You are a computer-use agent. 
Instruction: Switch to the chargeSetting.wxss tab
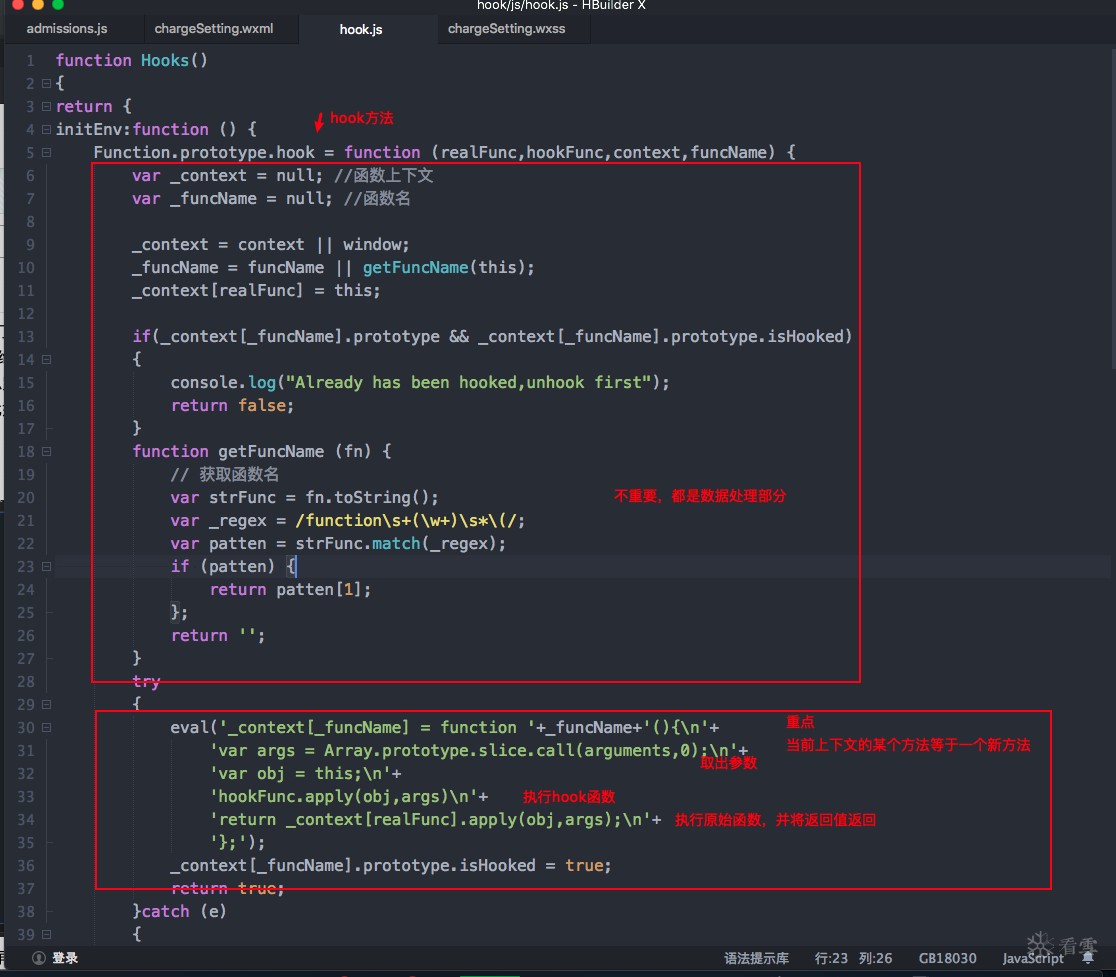pos(506,28)
